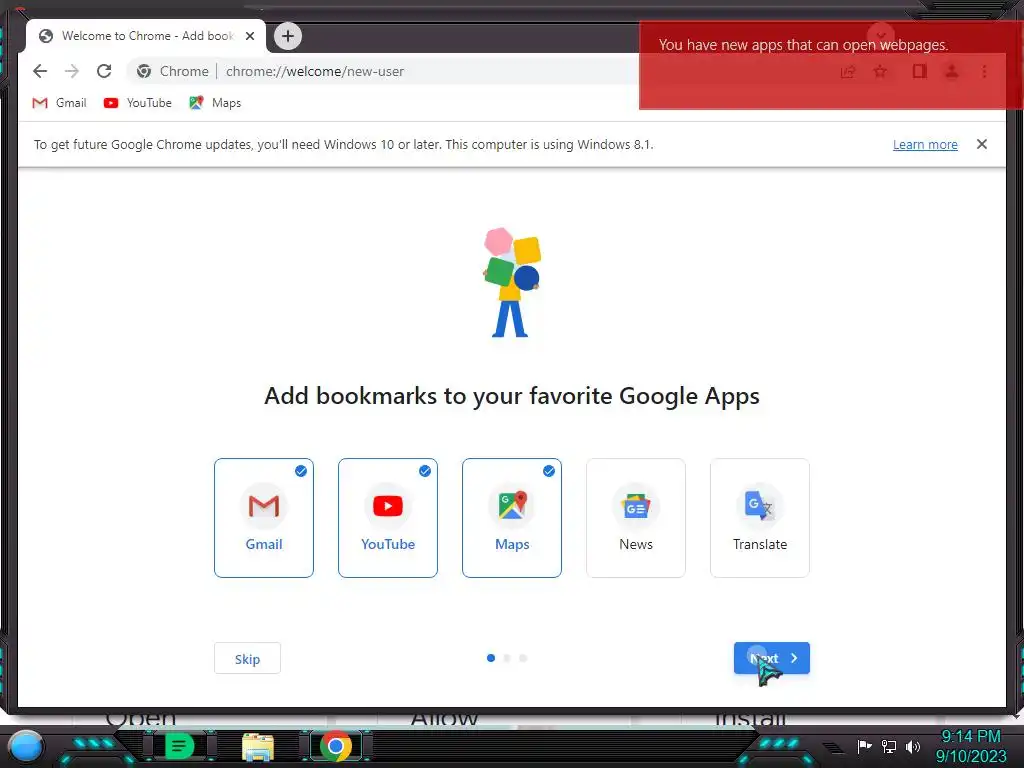The width and height of the screenshot is (1024, 768).
Task: Uncheck the Gmail app card
Action: pos(264,518)
